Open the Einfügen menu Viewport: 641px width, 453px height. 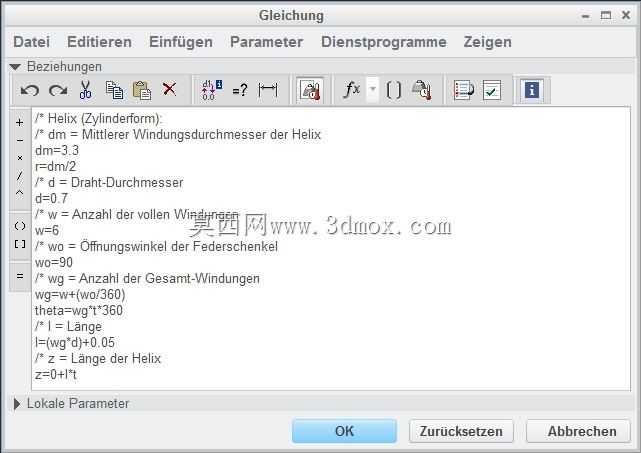(181, 42)
